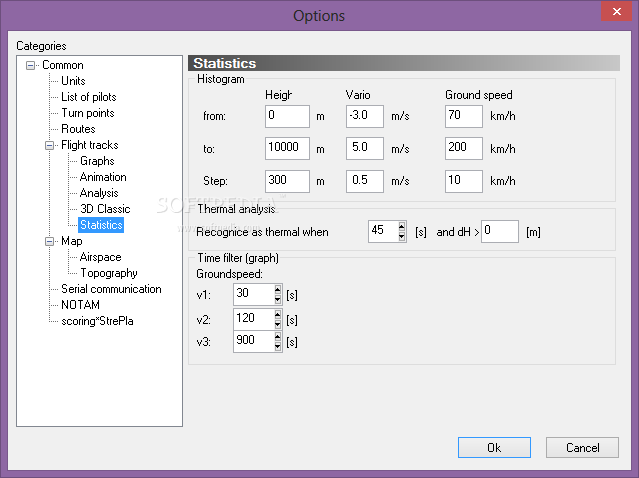Click the v2 field showing 120

pos(253,319)
